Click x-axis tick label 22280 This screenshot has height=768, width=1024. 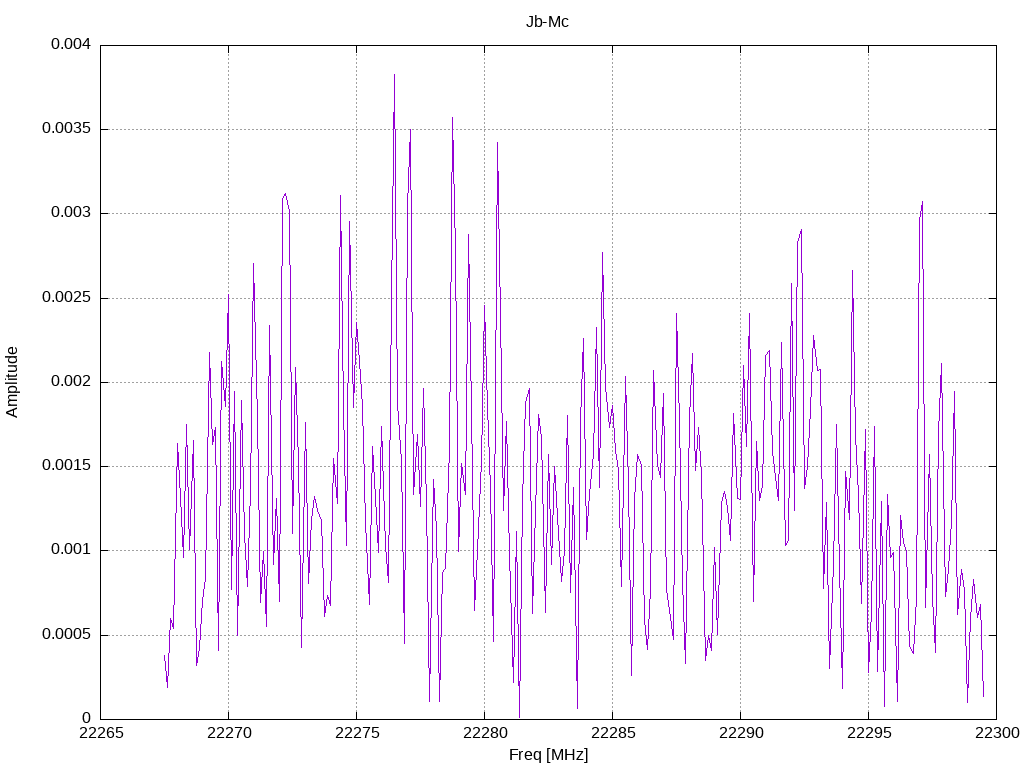tap(485, 733)
